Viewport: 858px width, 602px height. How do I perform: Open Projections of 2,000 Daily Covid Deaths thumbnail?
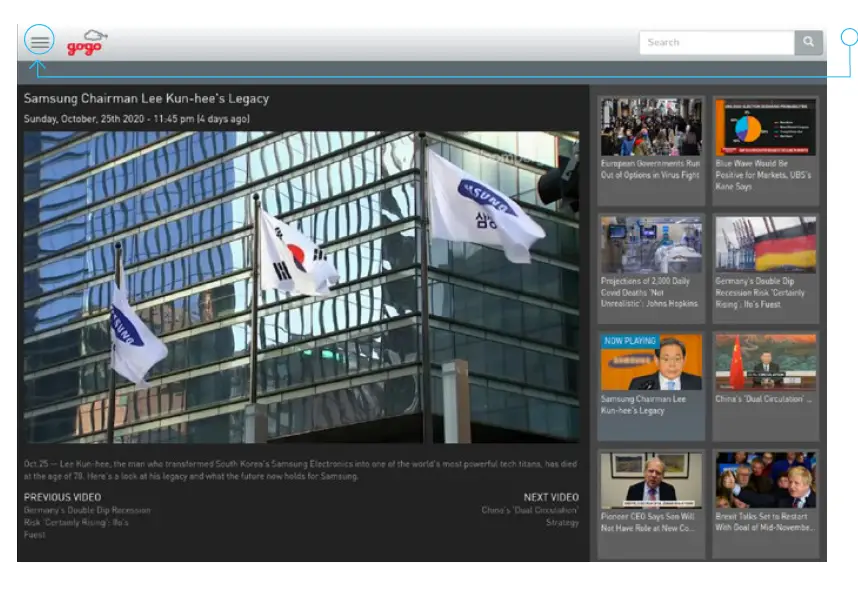pyautogui.click(x=651, y=245)
